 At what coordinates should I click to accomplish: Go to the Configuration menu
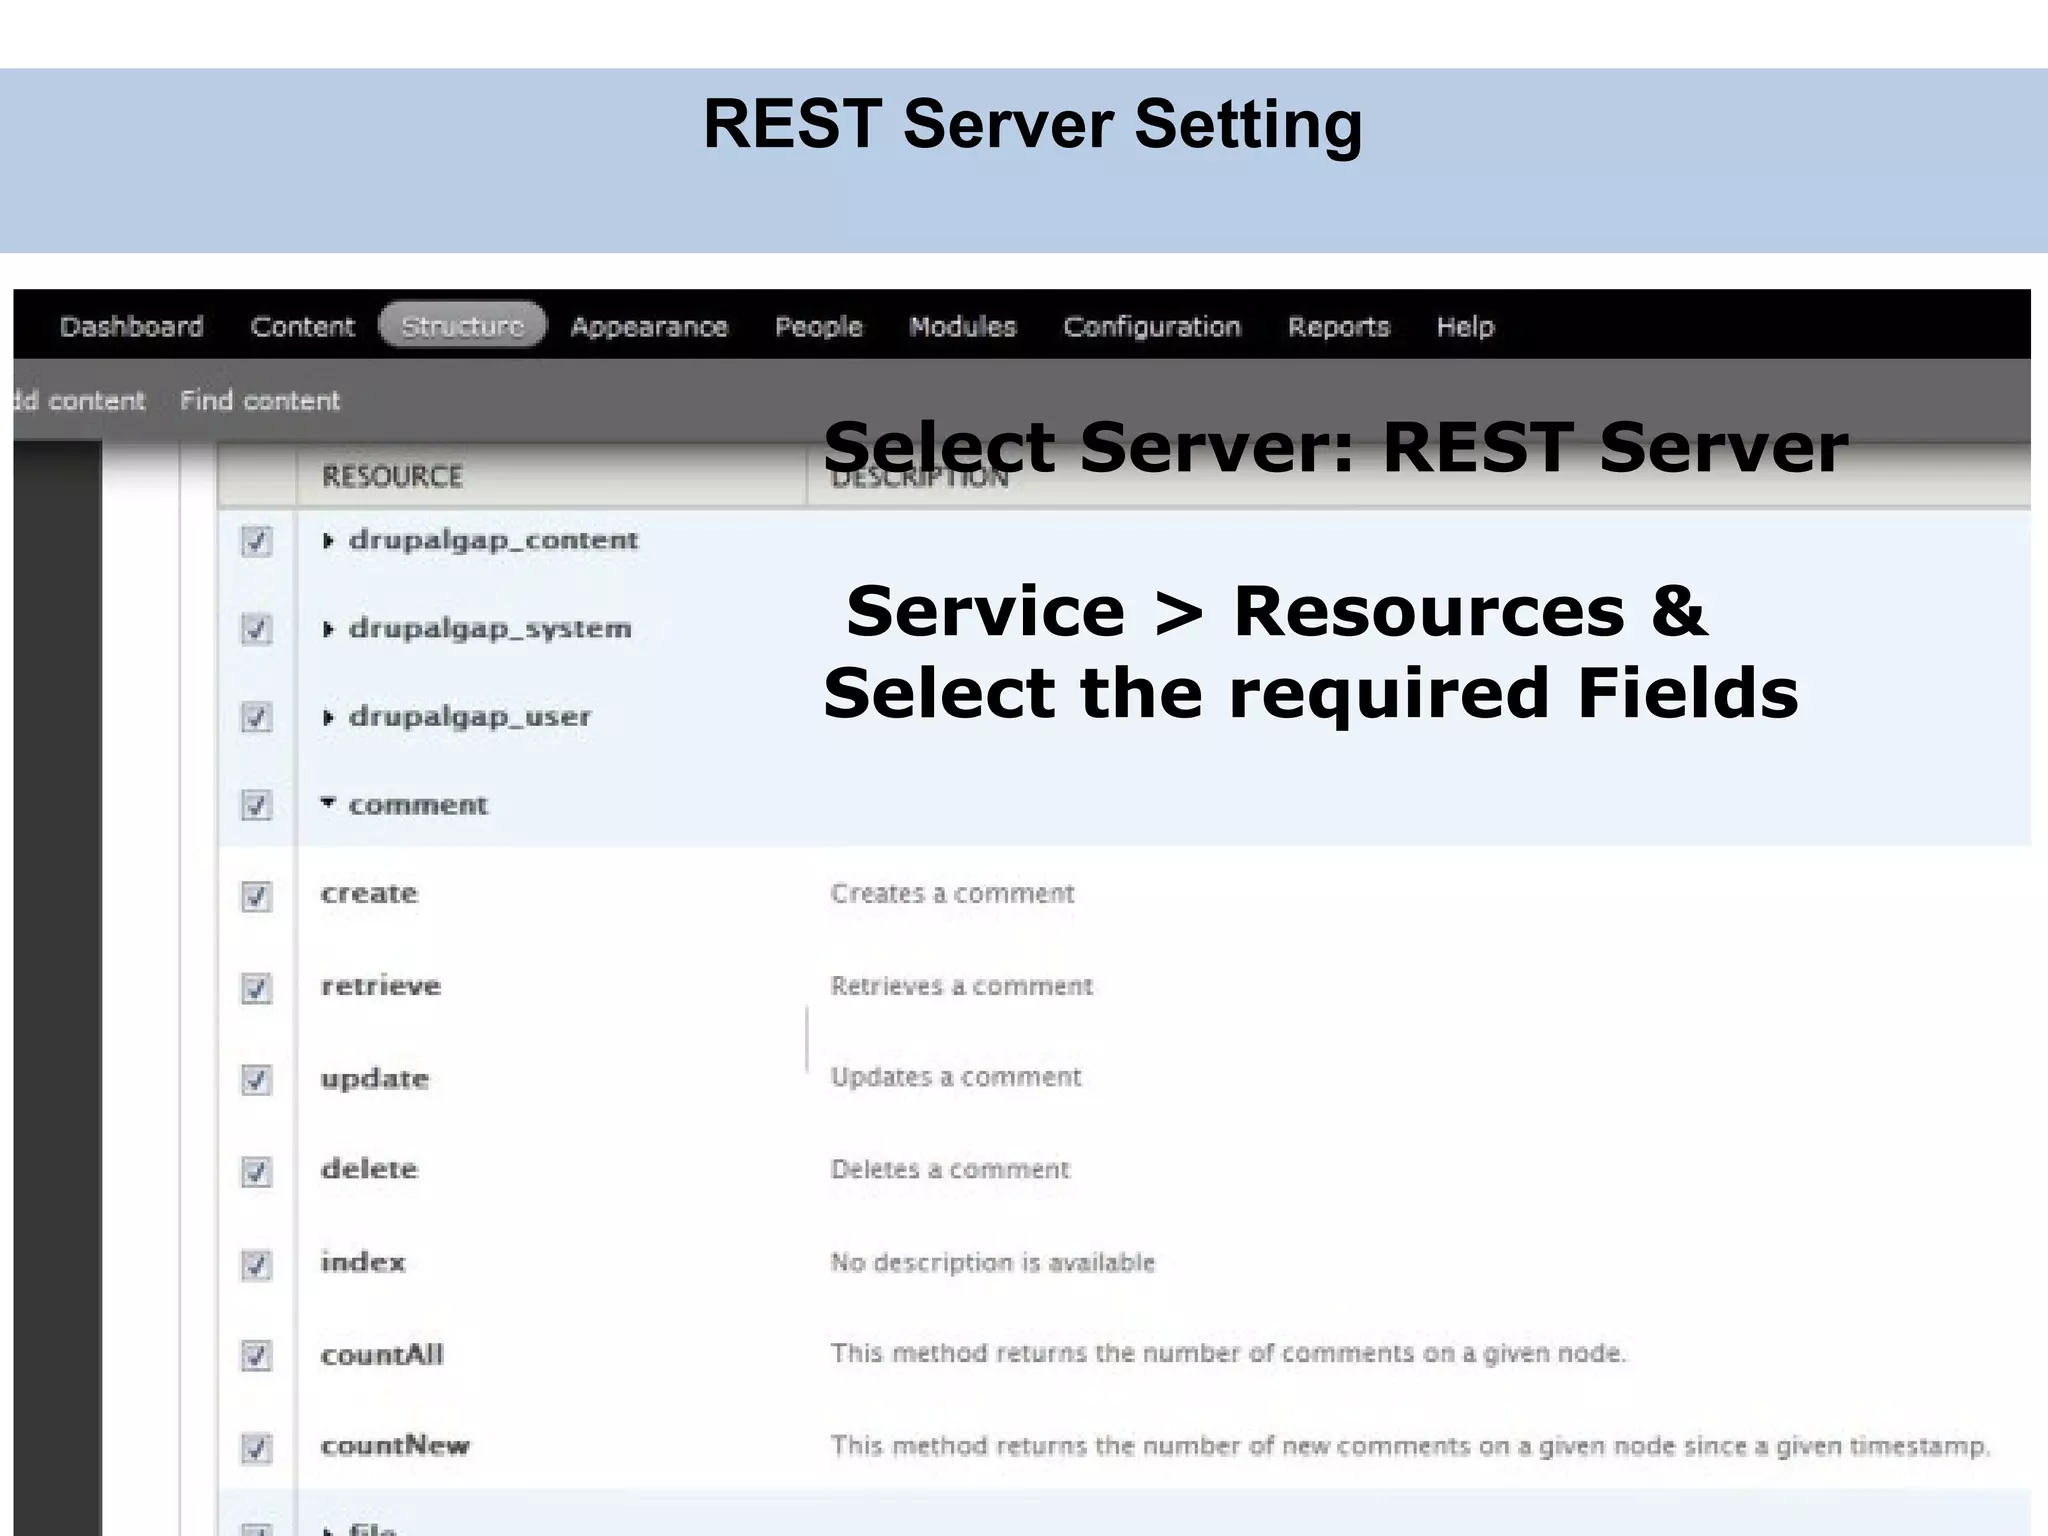pos(1151,326)
